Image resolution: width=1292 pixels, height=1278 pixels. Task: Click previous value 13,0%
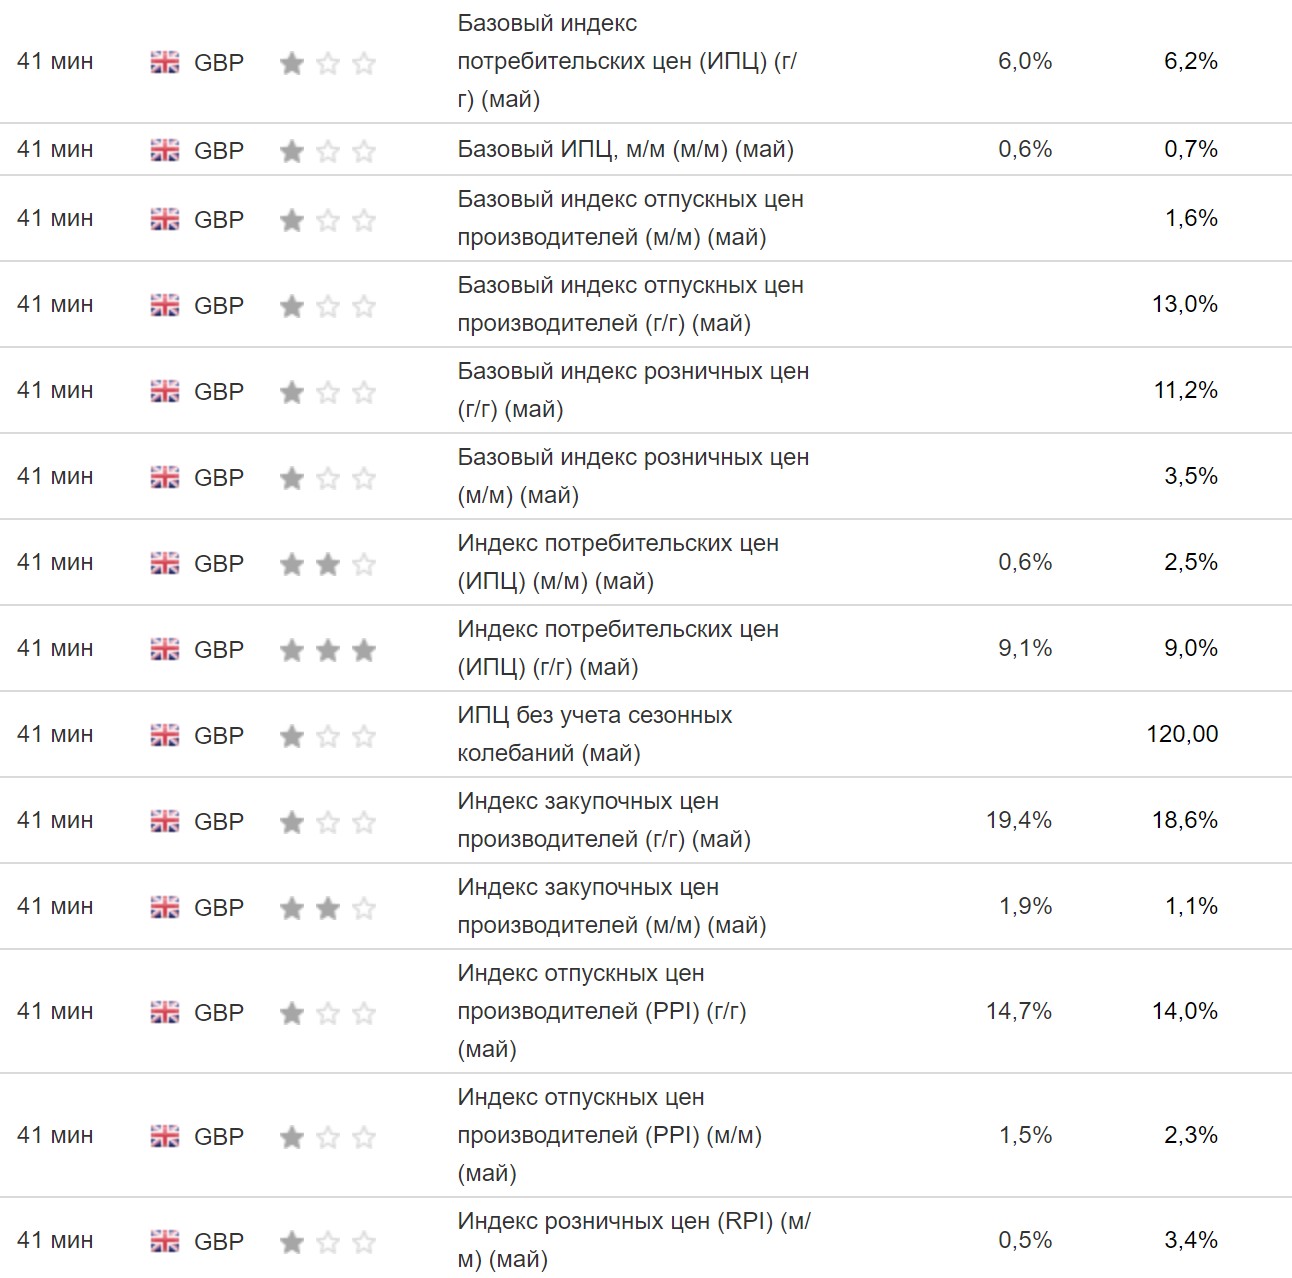coord(1184,304)
